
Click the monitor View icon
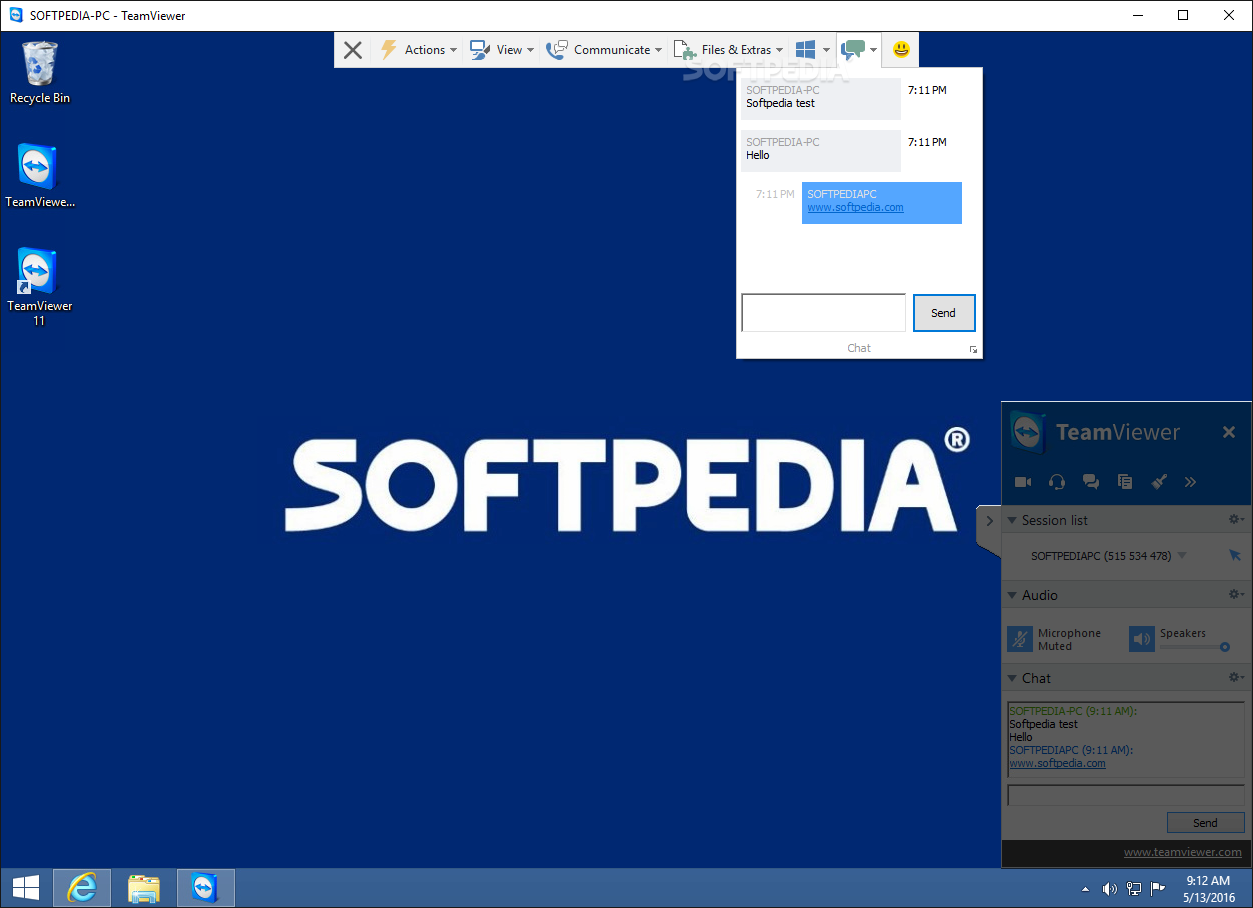click(x=480, y=50)
